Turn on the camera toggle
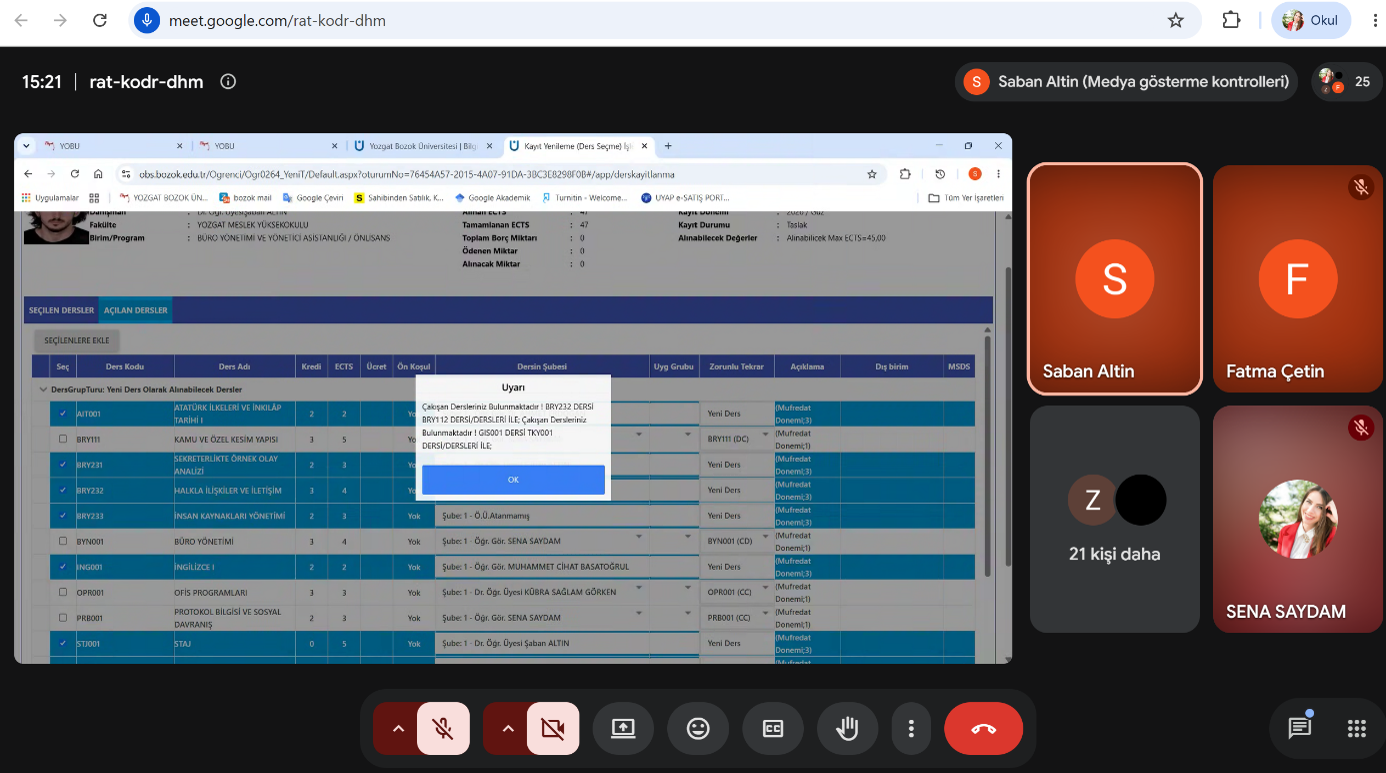Screen dimensions: 1386x773 [553, 728]
